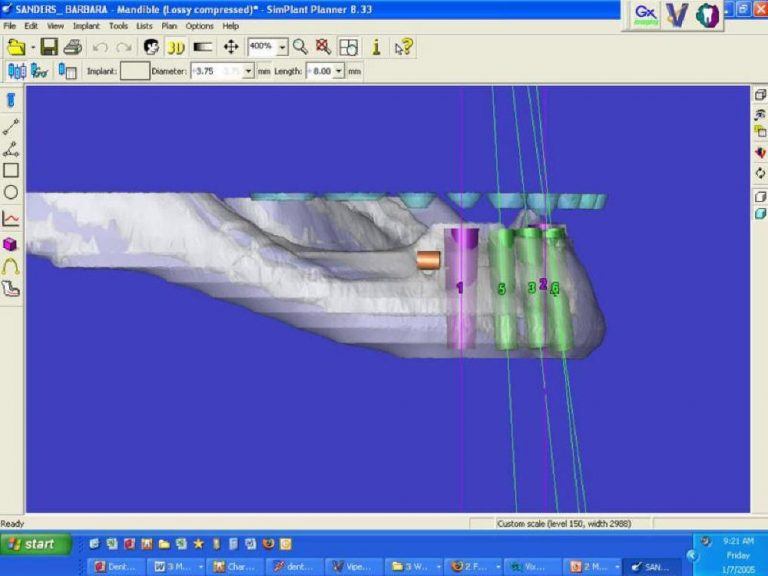Select the pan/move arrows tool
The height and width of the screenshot is (576, 768).
[230, 47]
